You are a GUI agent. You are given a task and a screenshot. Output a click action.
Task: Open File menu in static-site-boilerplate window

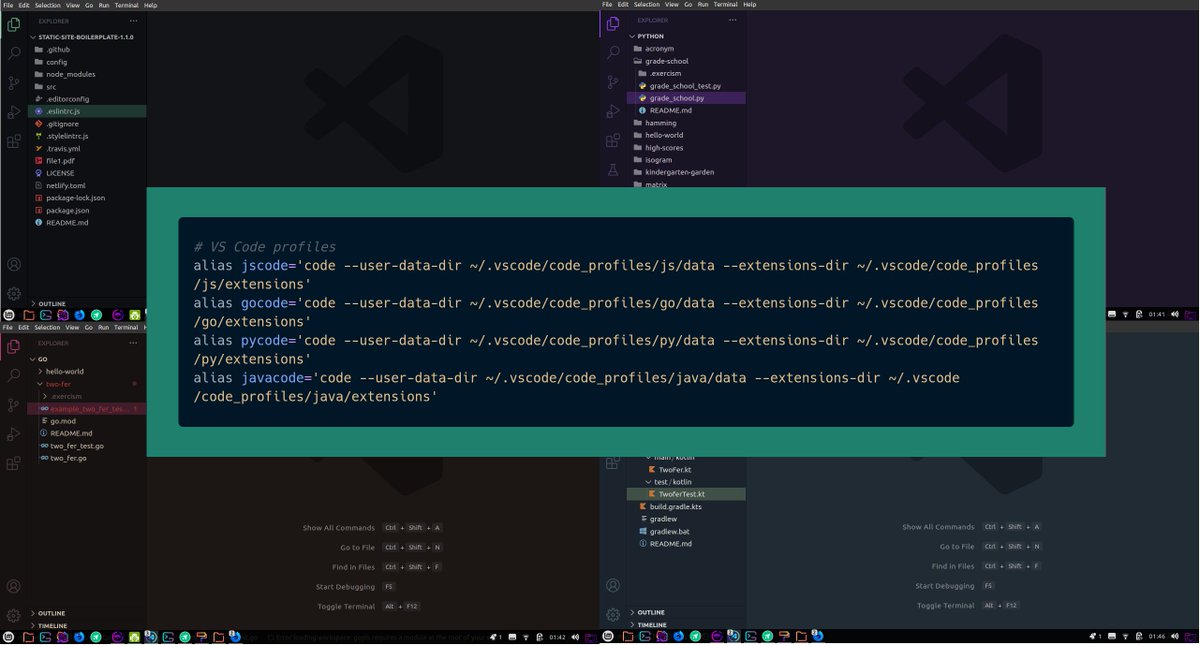[7, 5]
